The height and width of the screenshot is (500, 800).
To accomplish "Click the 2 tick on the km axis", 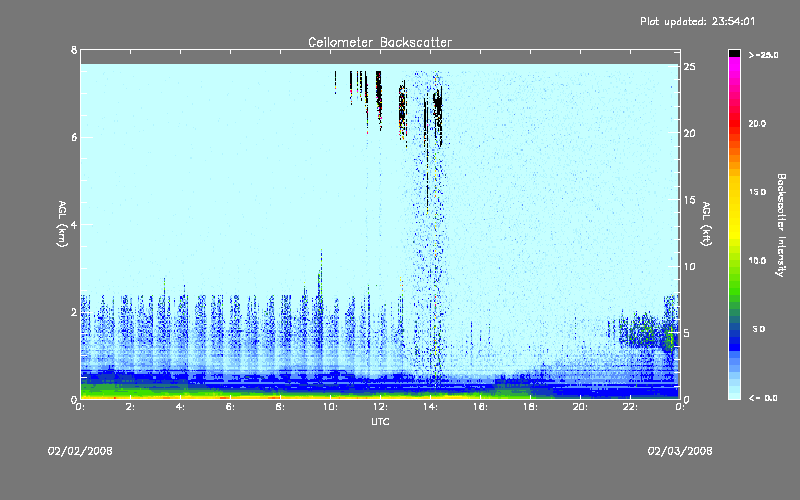I will (74, 312).
